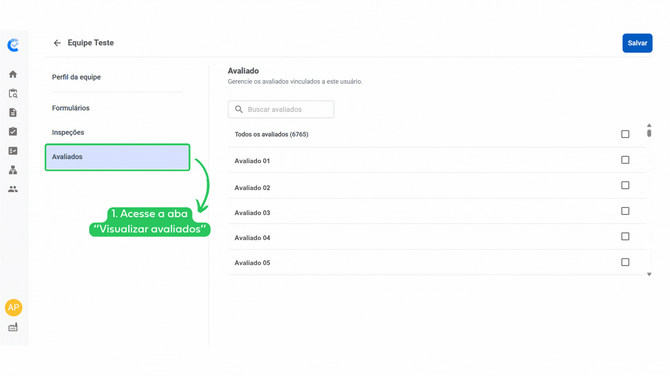Click scrollbar up arrow in list
Image resolution: width=670 pixels, height=376 pixels.
pyautogui.click(x=649, y=125)
